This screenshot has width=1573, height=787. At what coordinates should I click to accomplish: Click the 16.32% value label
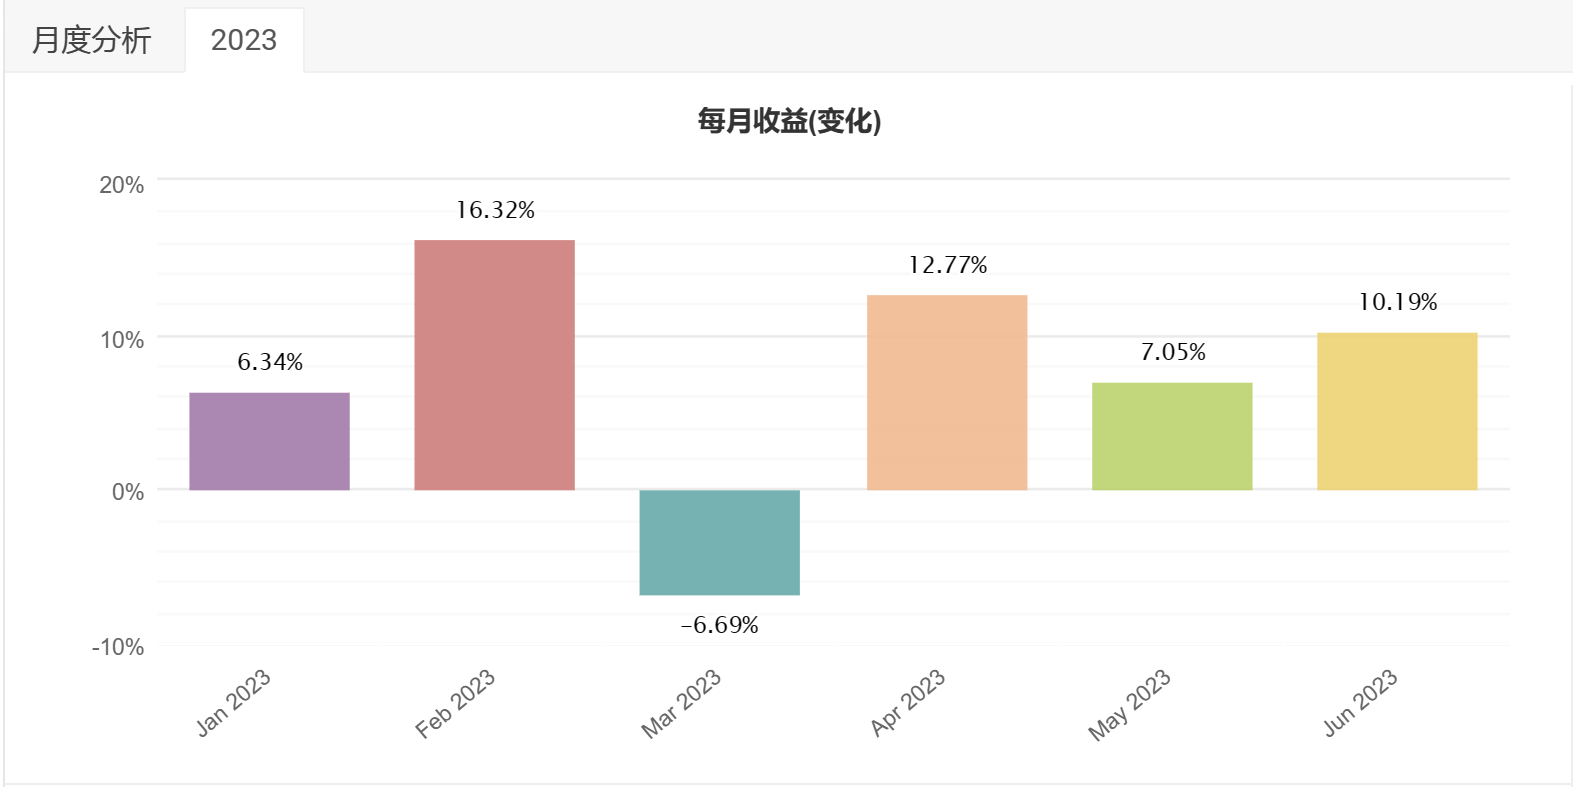click(495, 210)
